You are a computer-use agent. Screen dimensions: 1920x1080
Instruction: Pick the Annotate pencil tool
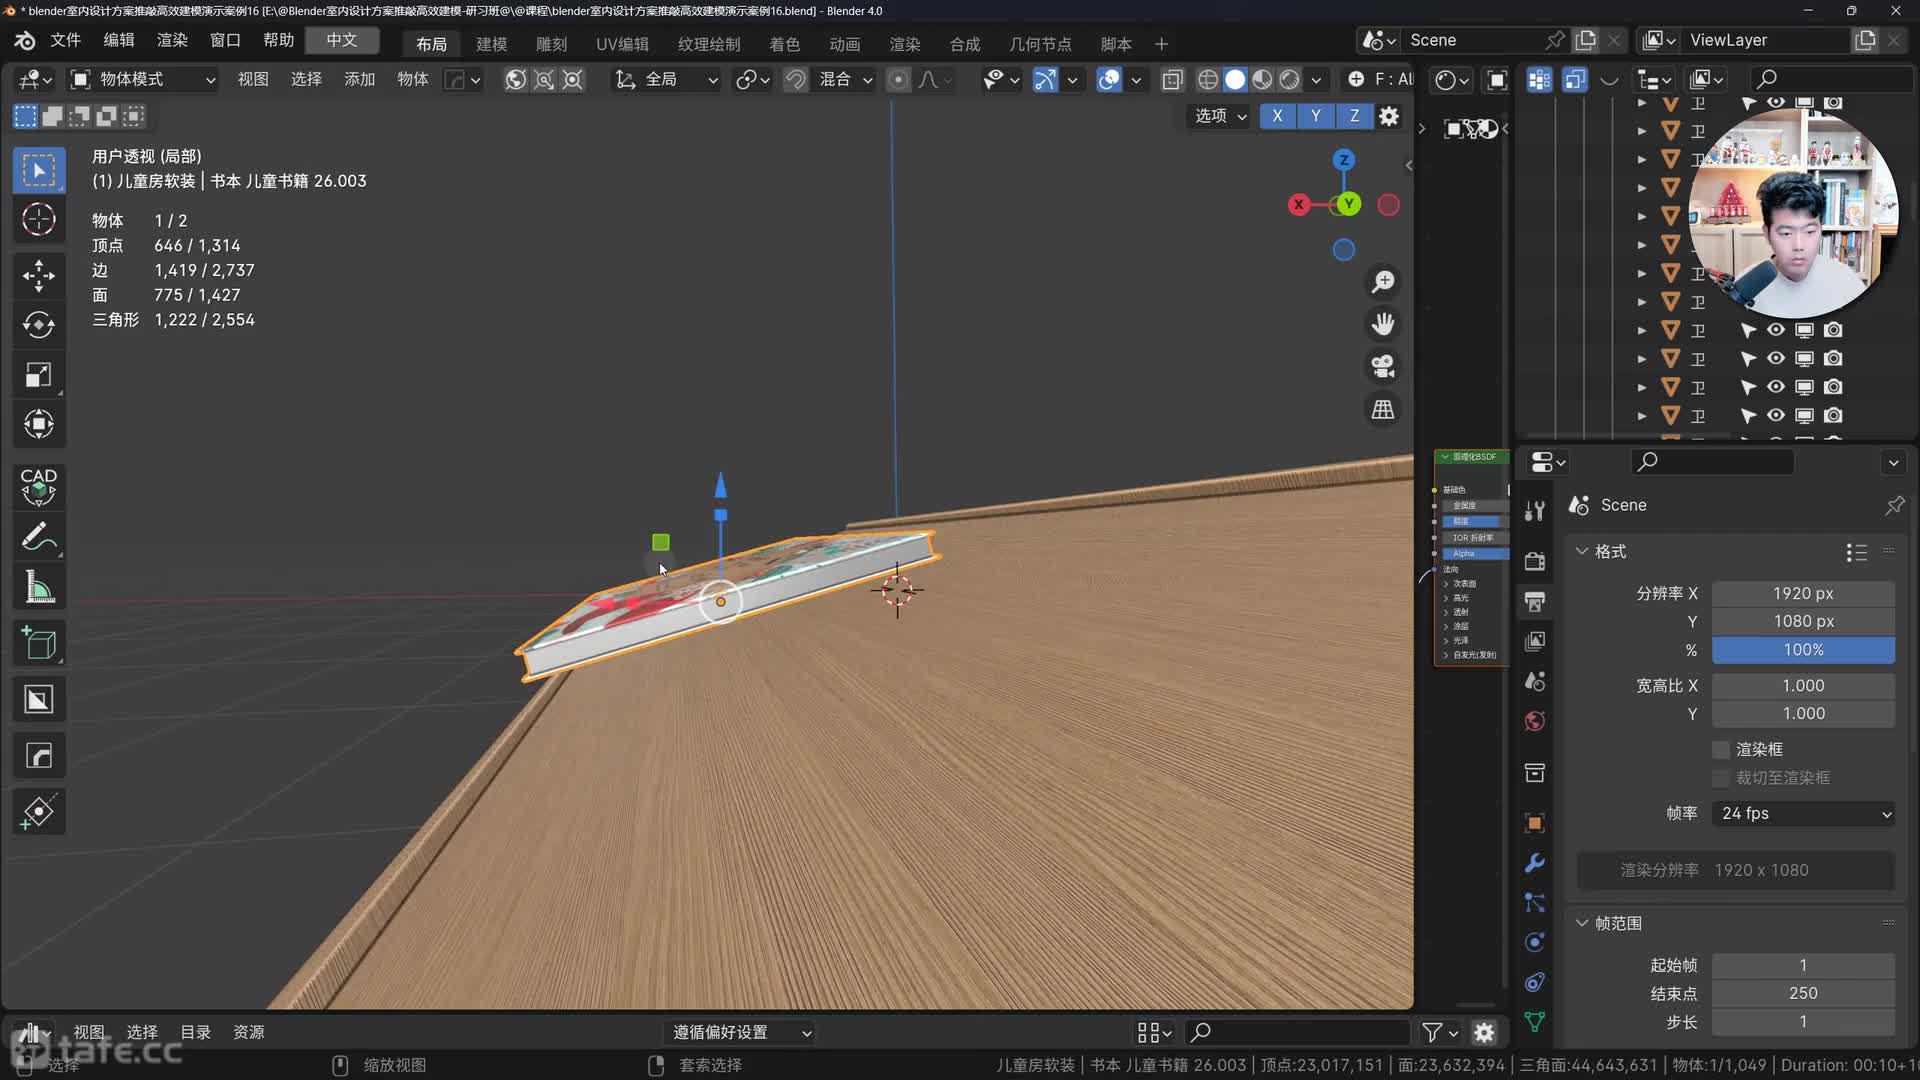point(39,537)
